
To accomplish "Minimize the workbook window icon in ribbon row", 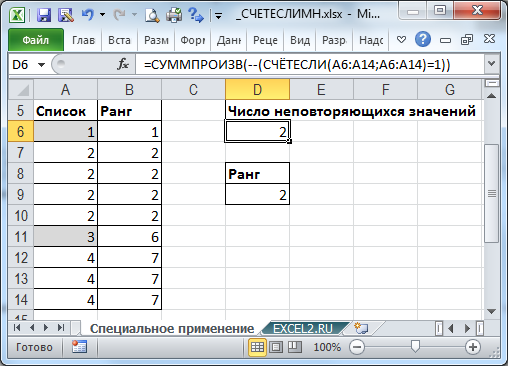I will [445, 40].
